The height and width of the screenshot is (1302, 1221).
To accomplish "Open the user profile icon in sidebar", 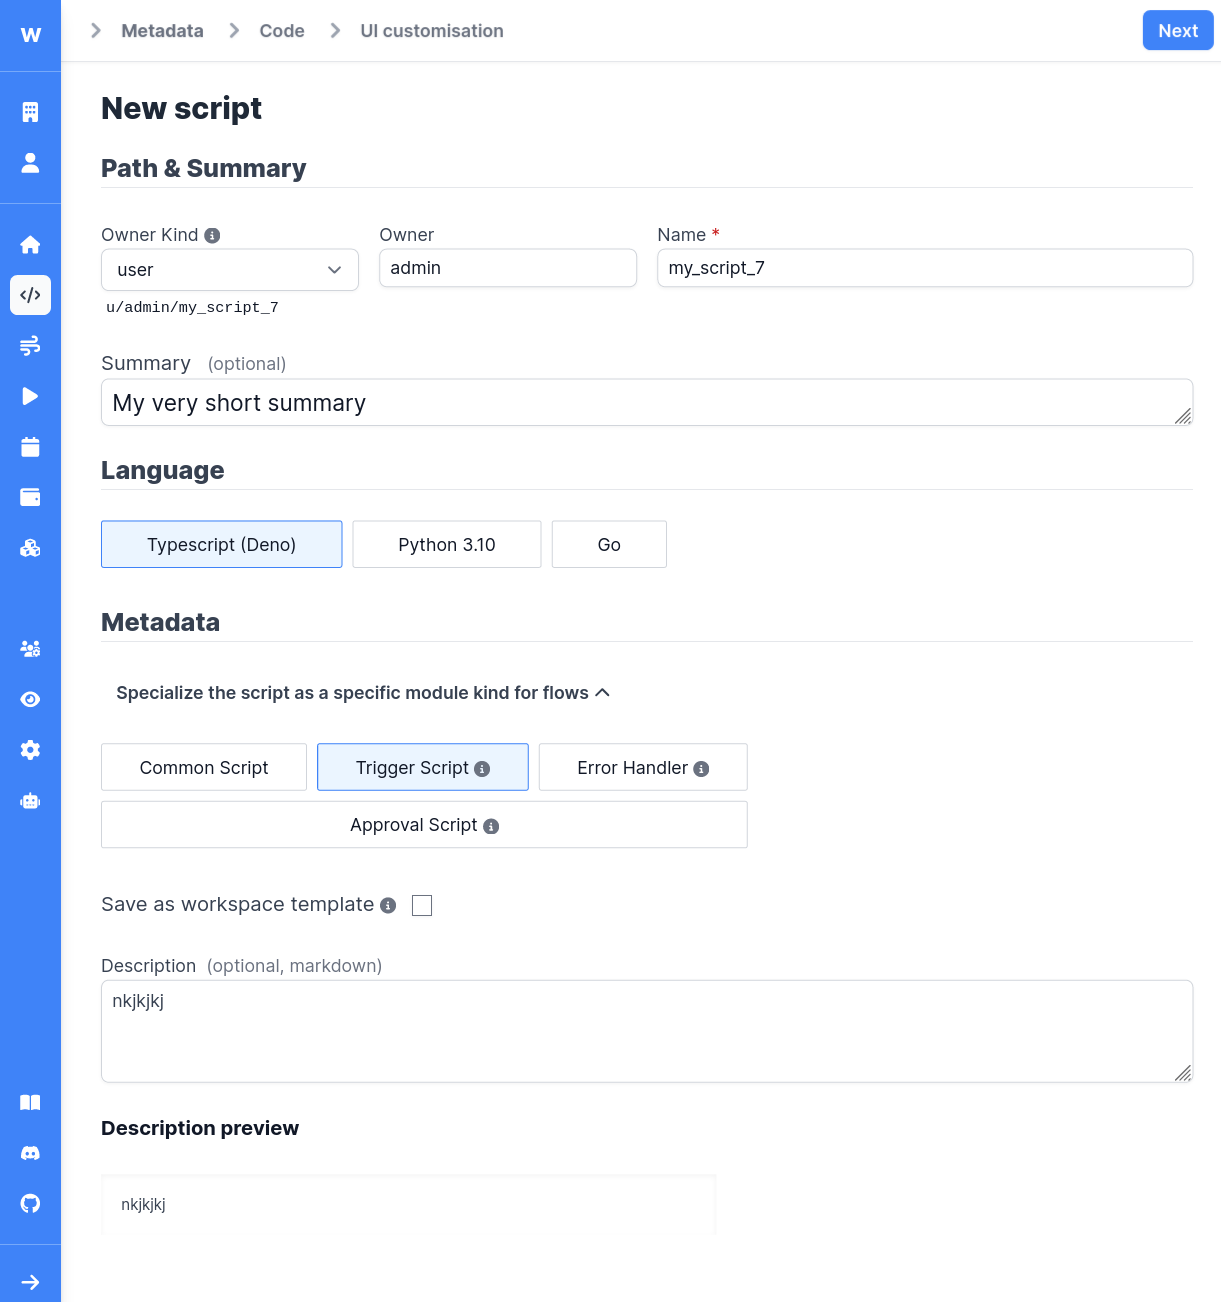I will tap(30, 163).
